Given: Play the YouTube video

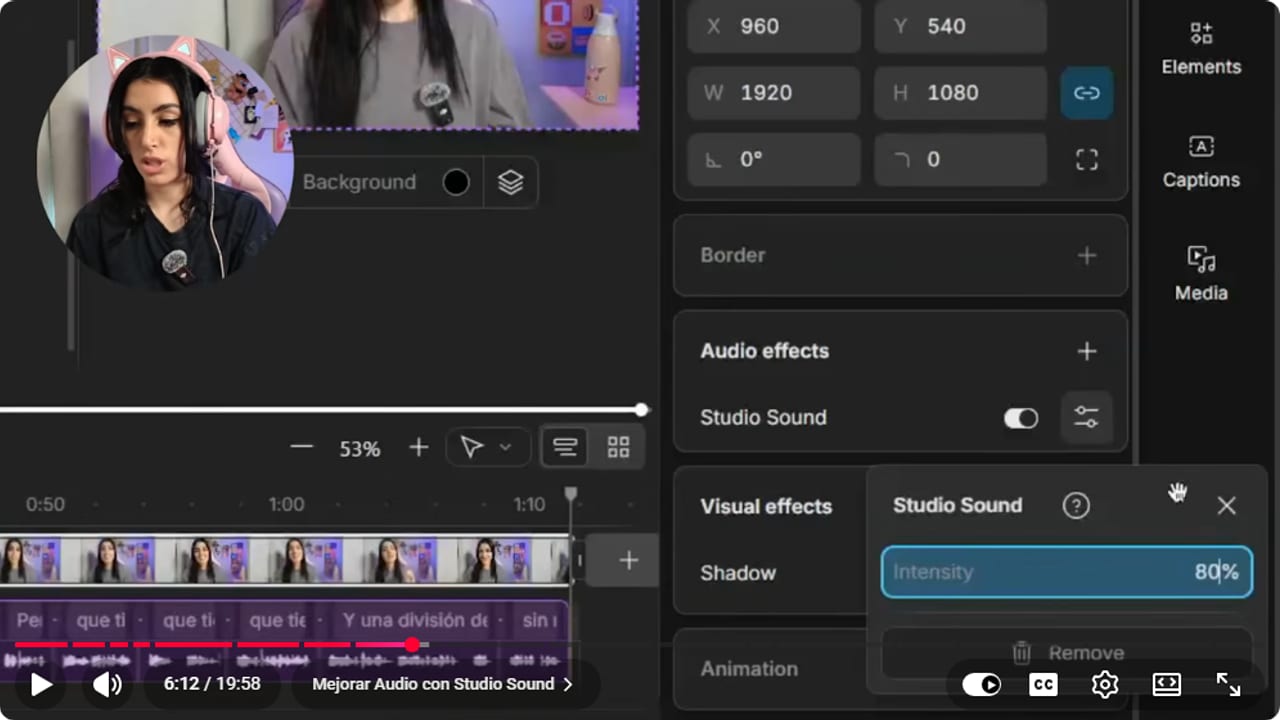Looking at the screenshot, I should [41, 684].
